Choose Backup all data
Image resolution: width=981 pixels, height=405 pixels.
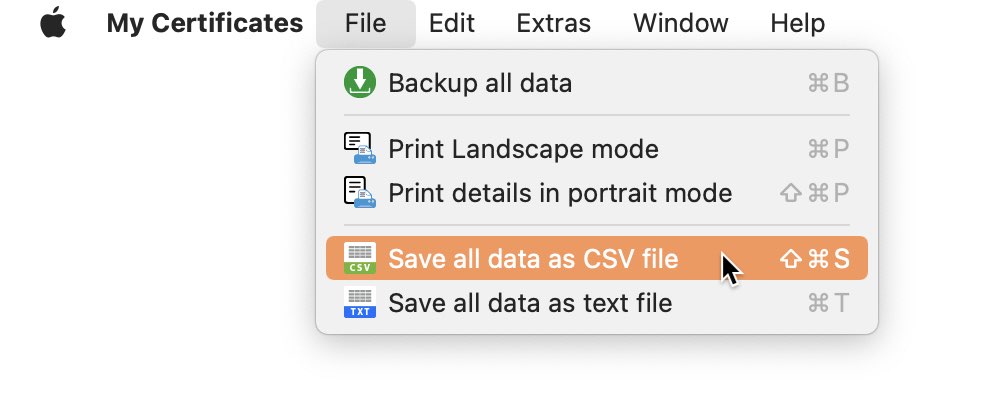click(597, 83)
